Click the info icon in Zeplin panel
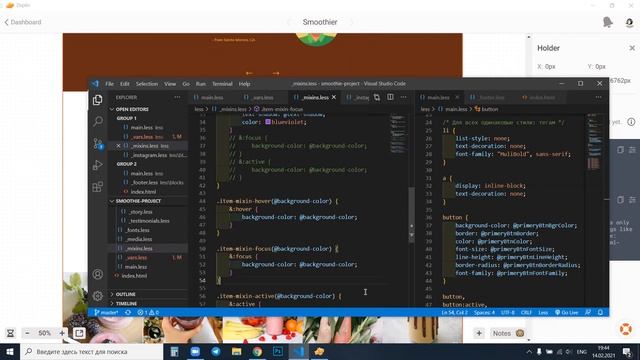 (631, 122)
